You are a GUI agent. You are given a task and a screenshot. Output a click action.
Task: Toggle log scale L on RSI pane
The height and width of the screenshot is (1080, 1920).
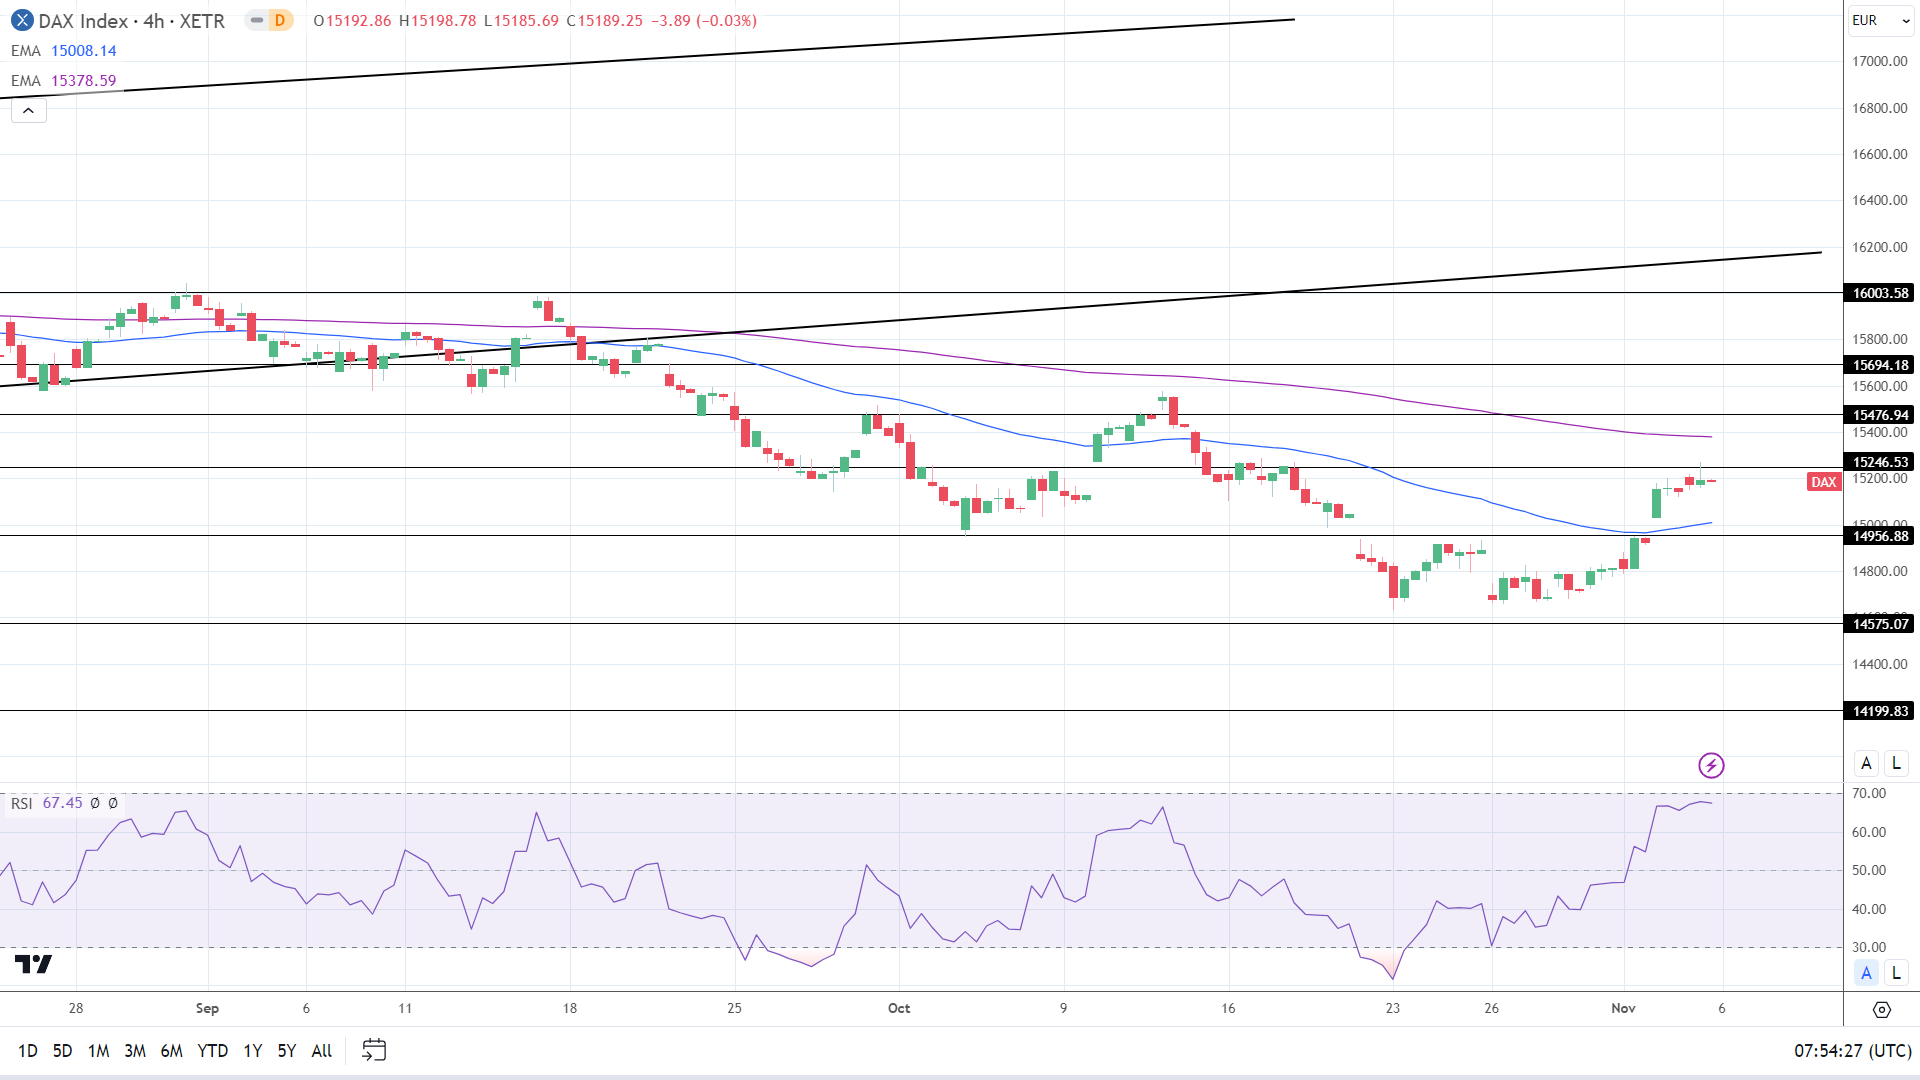tap(1896, 973)
